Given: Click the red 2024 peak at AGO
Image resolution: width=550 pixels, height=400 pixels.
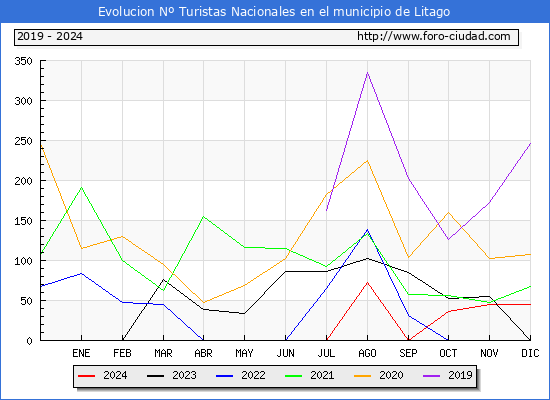Looking at the screenshot, I should tap(367, 282).
